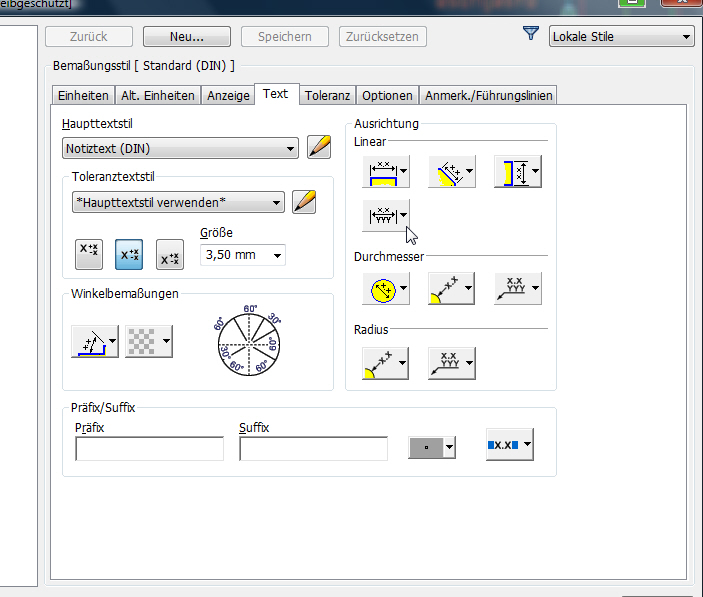Open vertical linear dimension orientation icon
Image resolution: width=703 pixels, height=597 pixels.
tap(513, 172)
